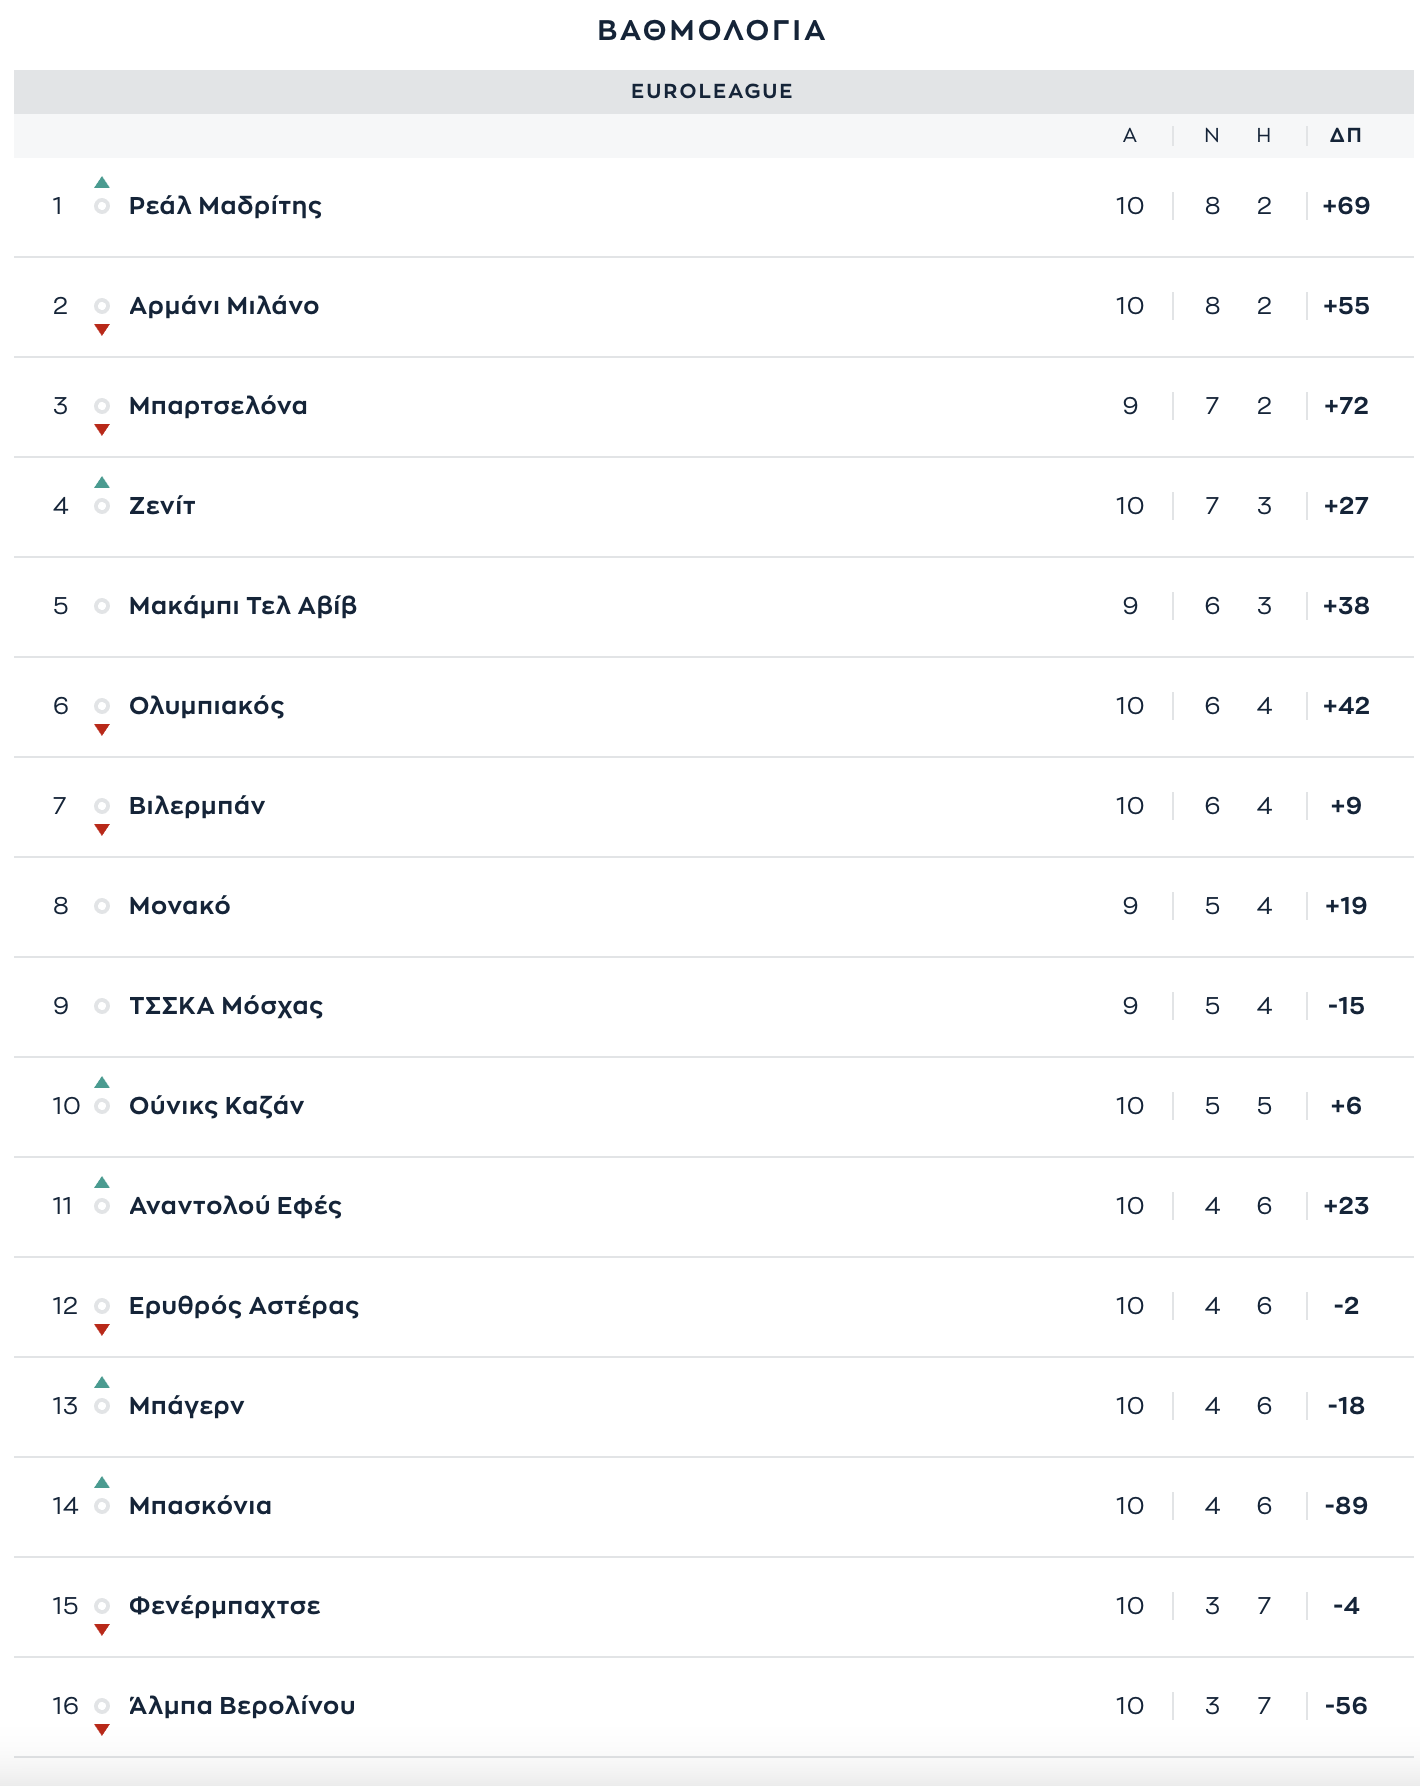Click the ΔΠ column header
Screen dimensions: 1420x1786
click(1345, 135)
